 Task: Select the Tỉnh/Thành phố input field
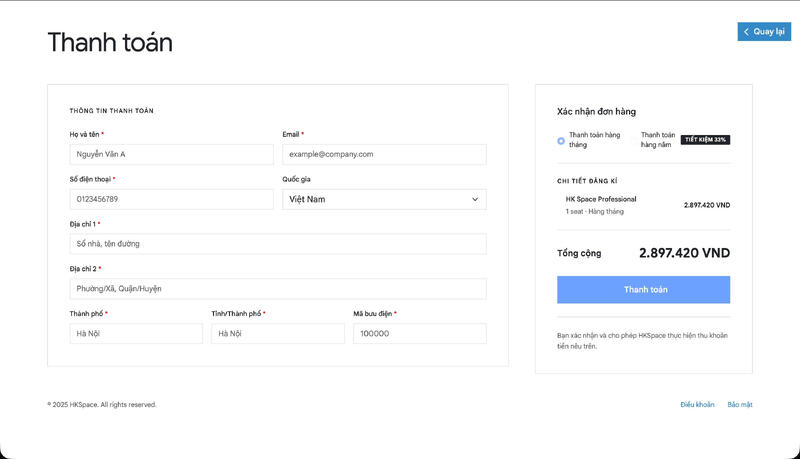277,334
